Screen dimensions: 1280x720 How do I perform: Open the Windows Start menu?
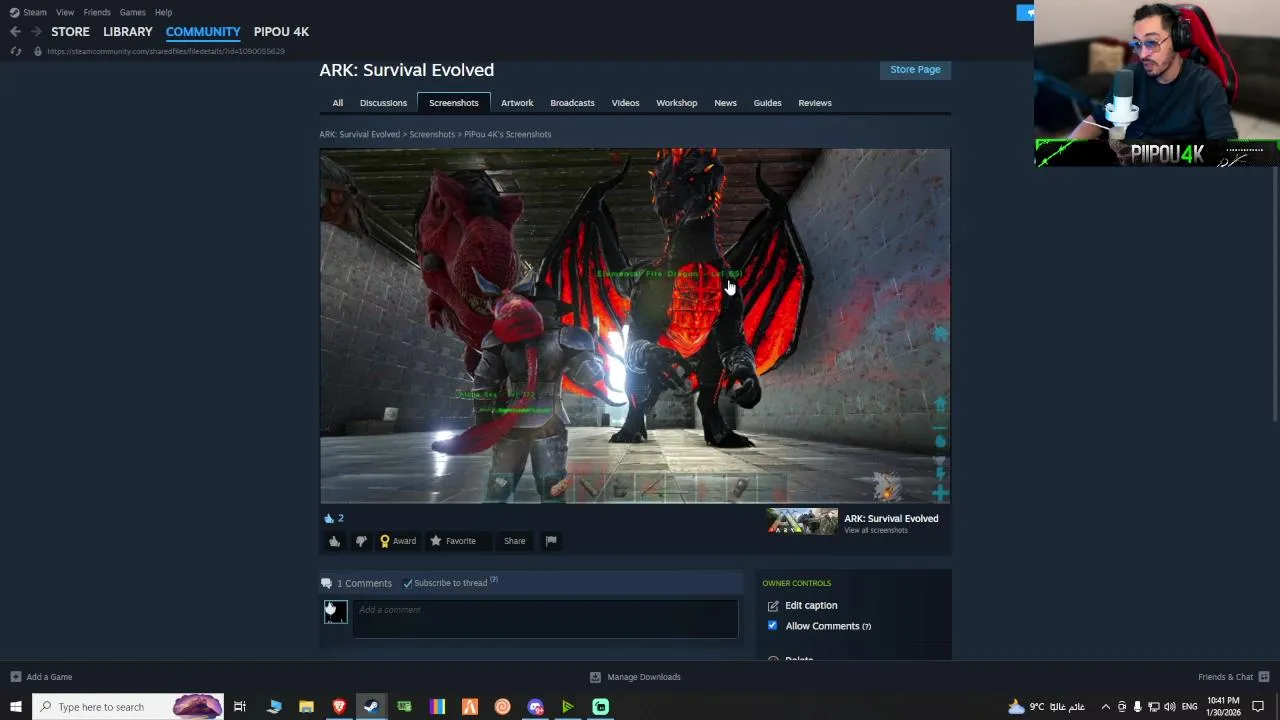coord(16,707)
